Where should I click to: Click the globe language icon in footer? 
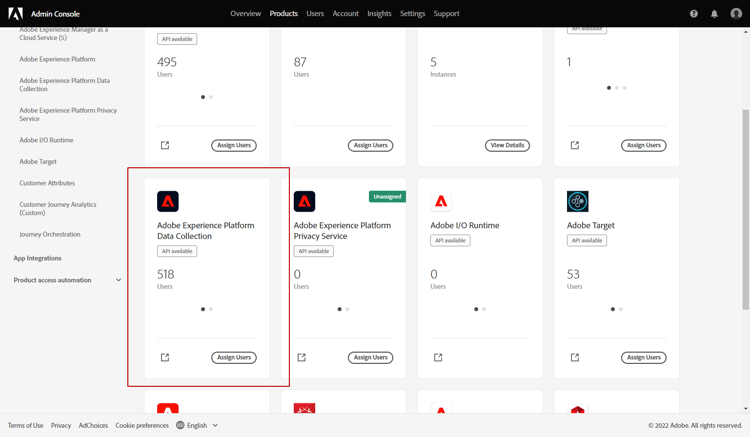tap(180, 425)
